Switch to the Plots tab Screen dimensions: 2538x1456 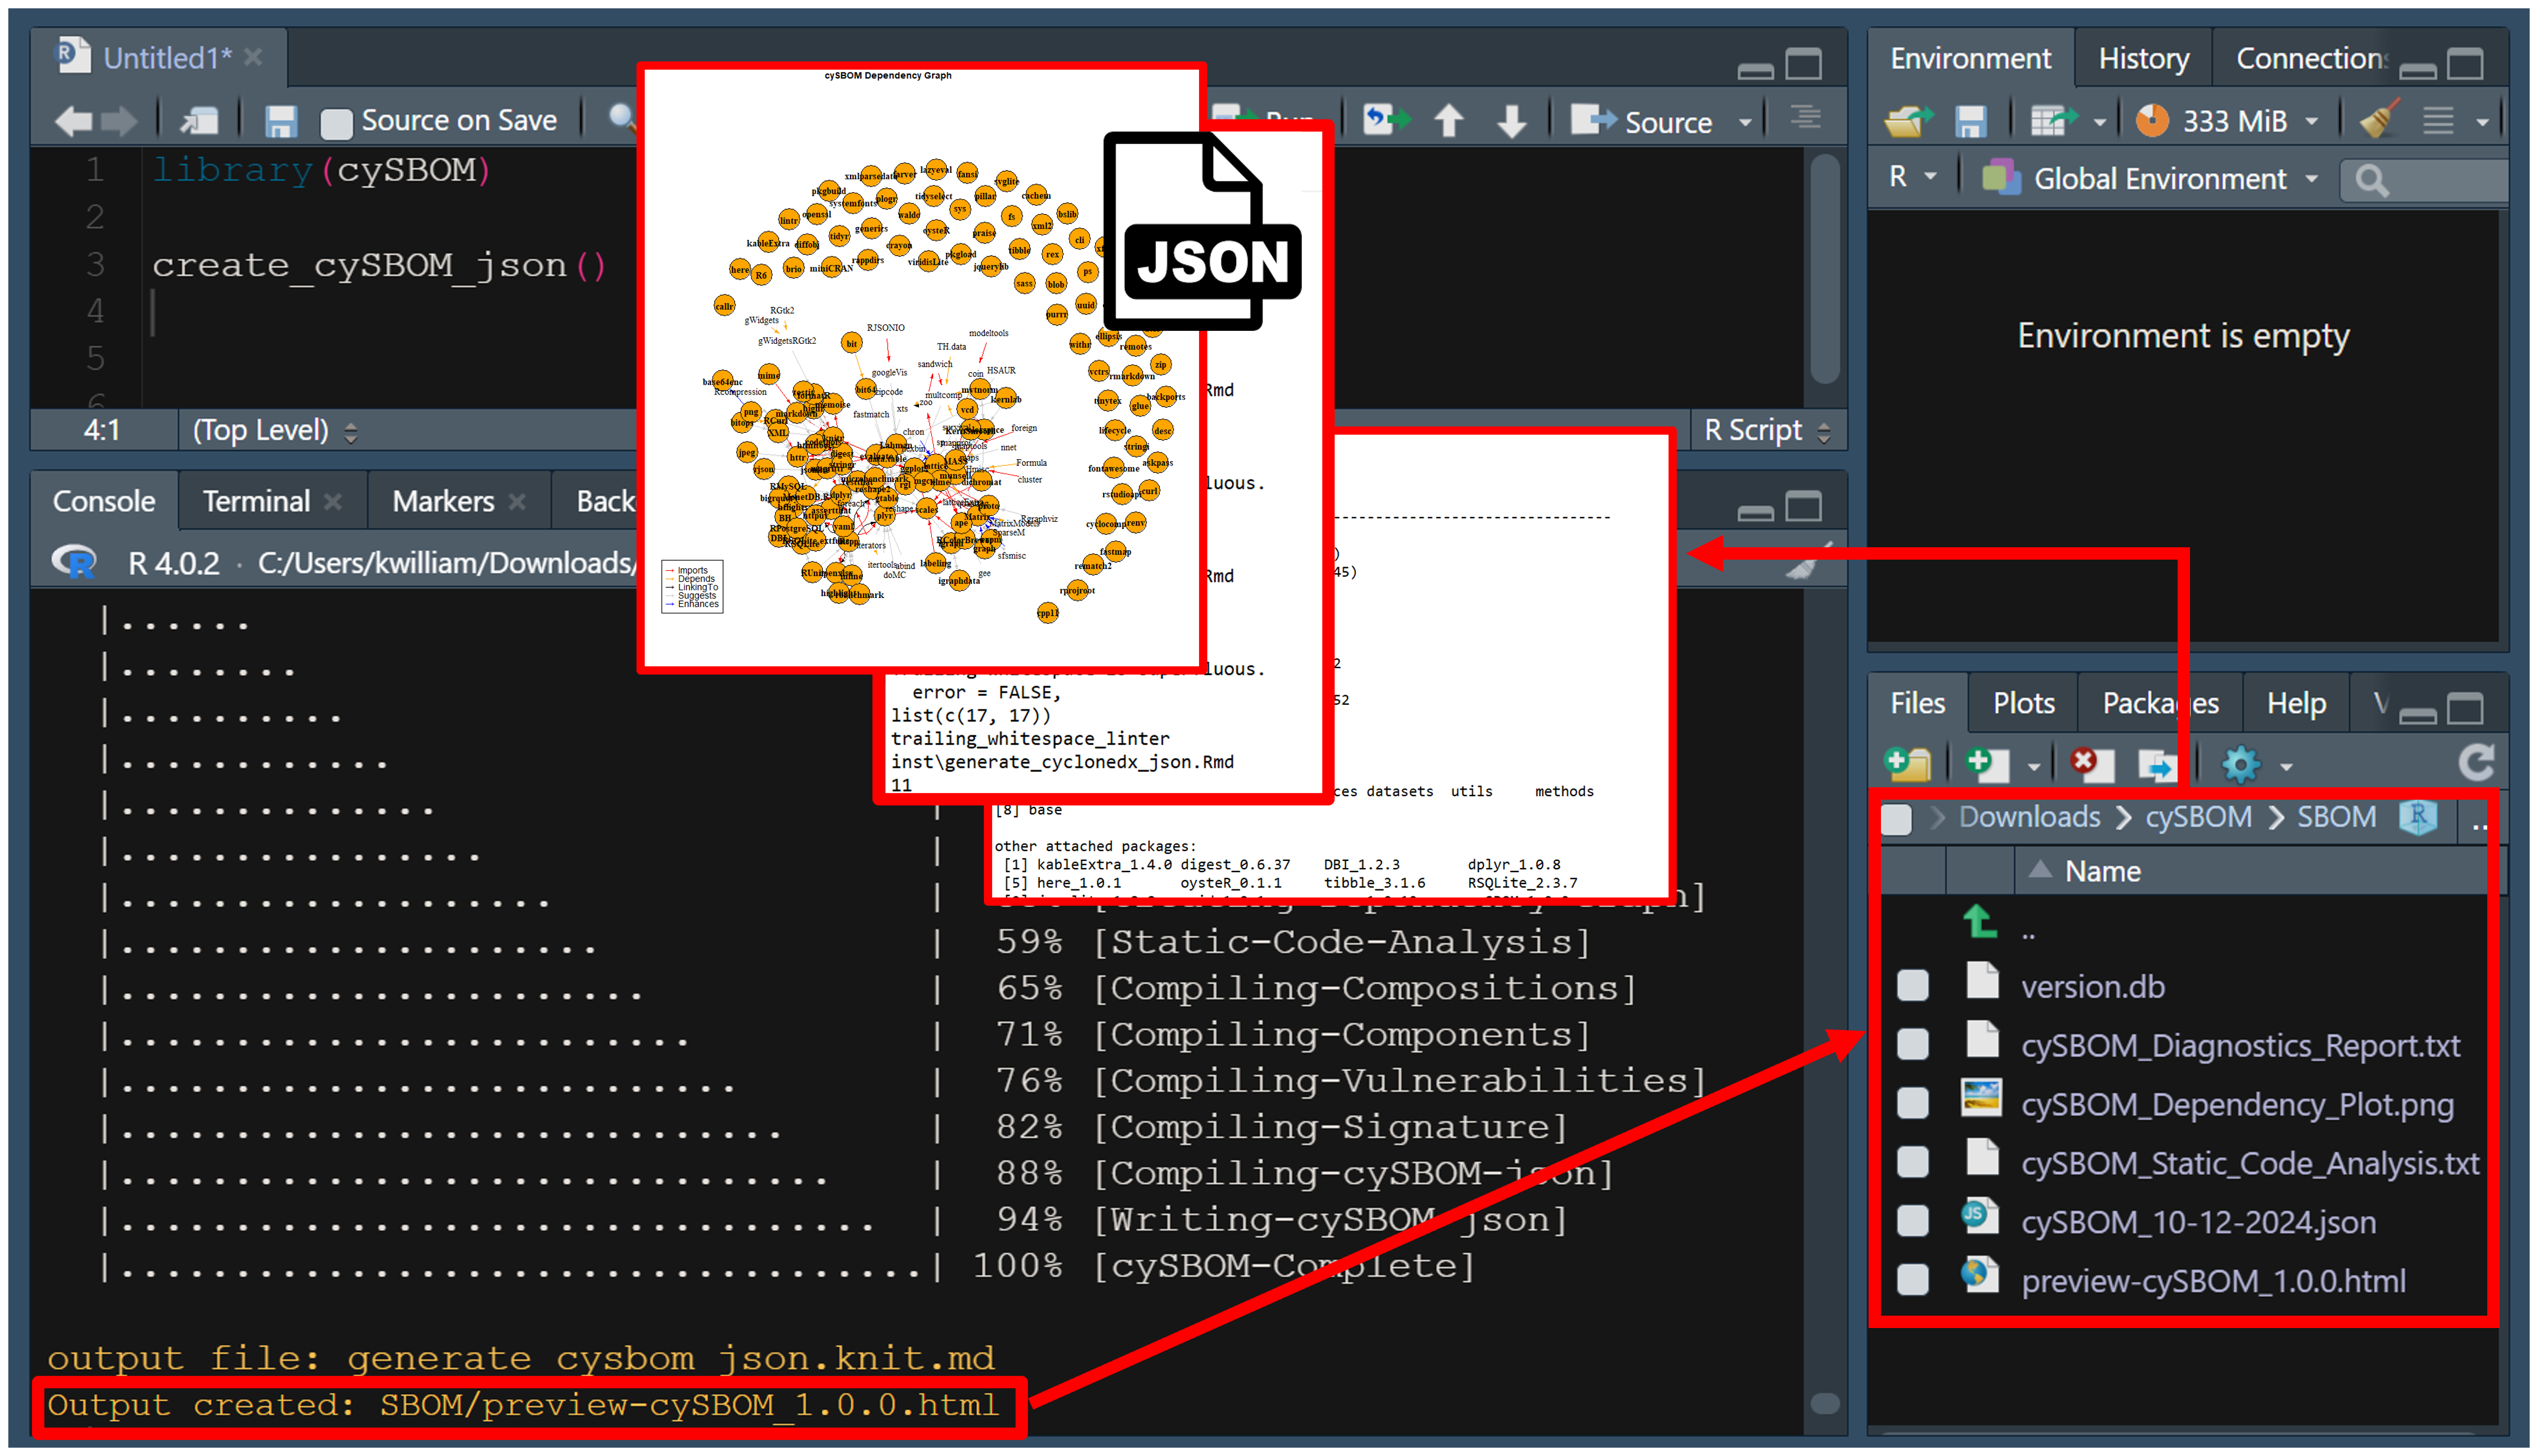(2023, 703)
